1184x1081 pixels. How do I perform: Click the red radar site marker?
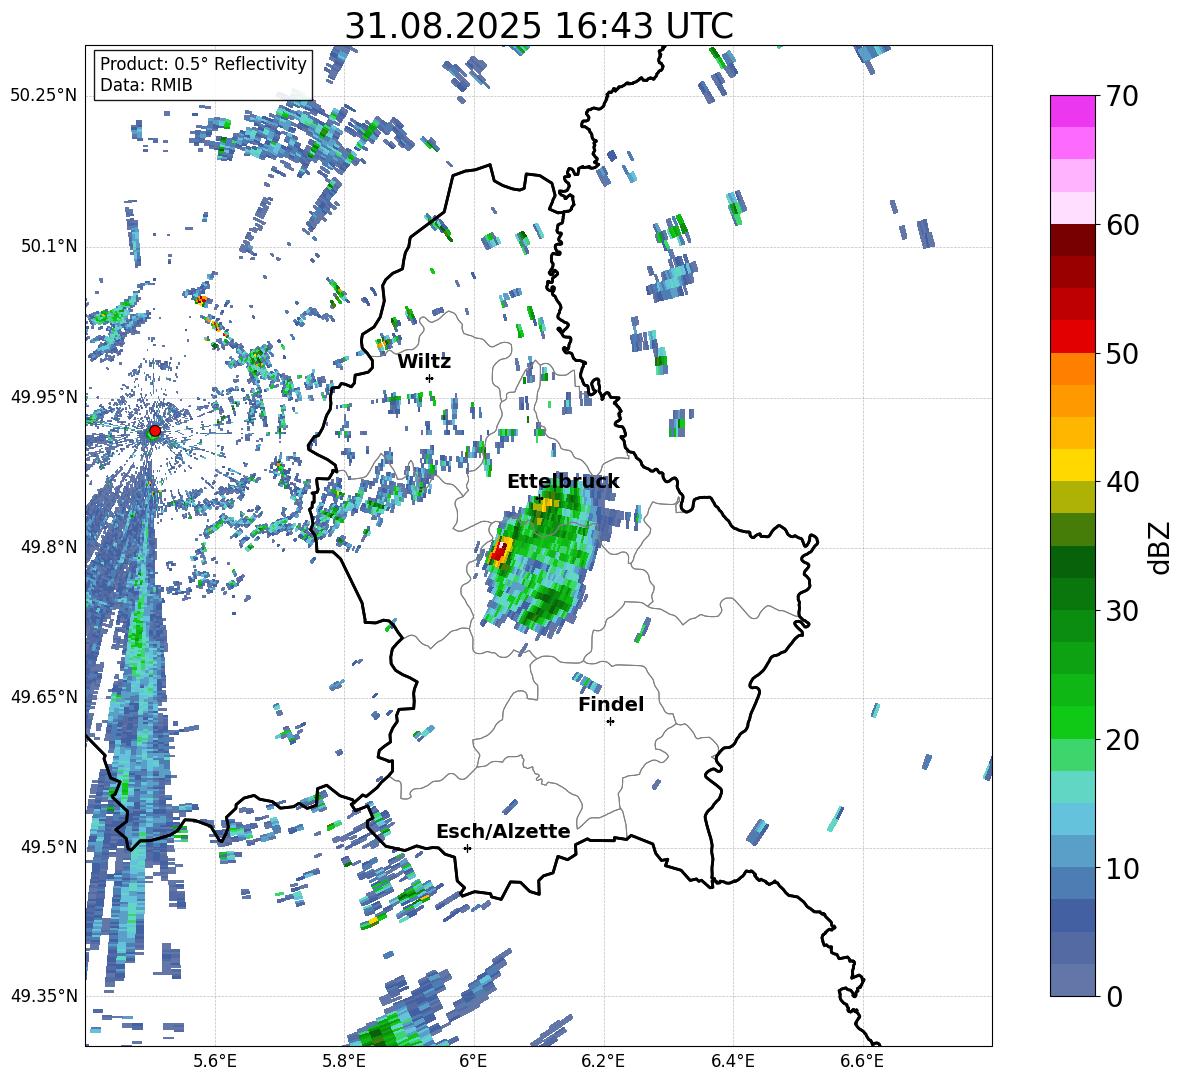(155, 430)
